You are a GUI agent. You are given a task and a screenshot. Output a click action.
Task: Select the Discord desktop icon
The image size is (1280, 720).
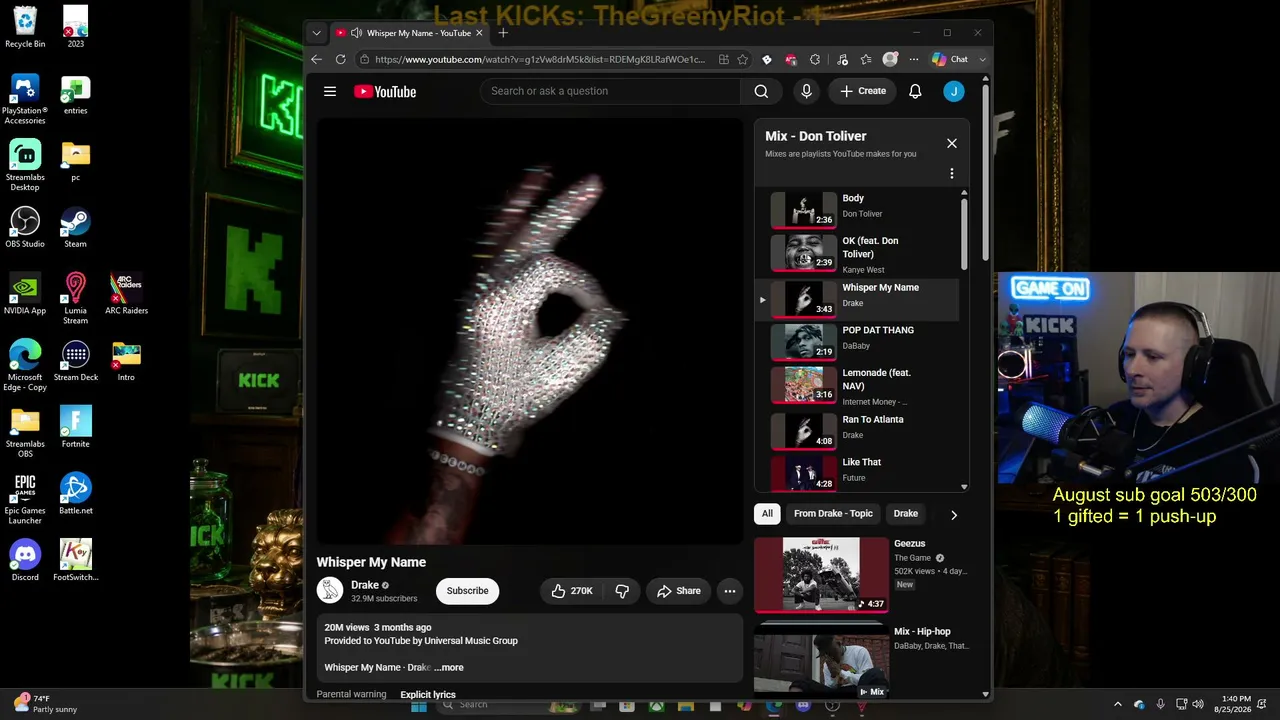(x=25, y=560)
